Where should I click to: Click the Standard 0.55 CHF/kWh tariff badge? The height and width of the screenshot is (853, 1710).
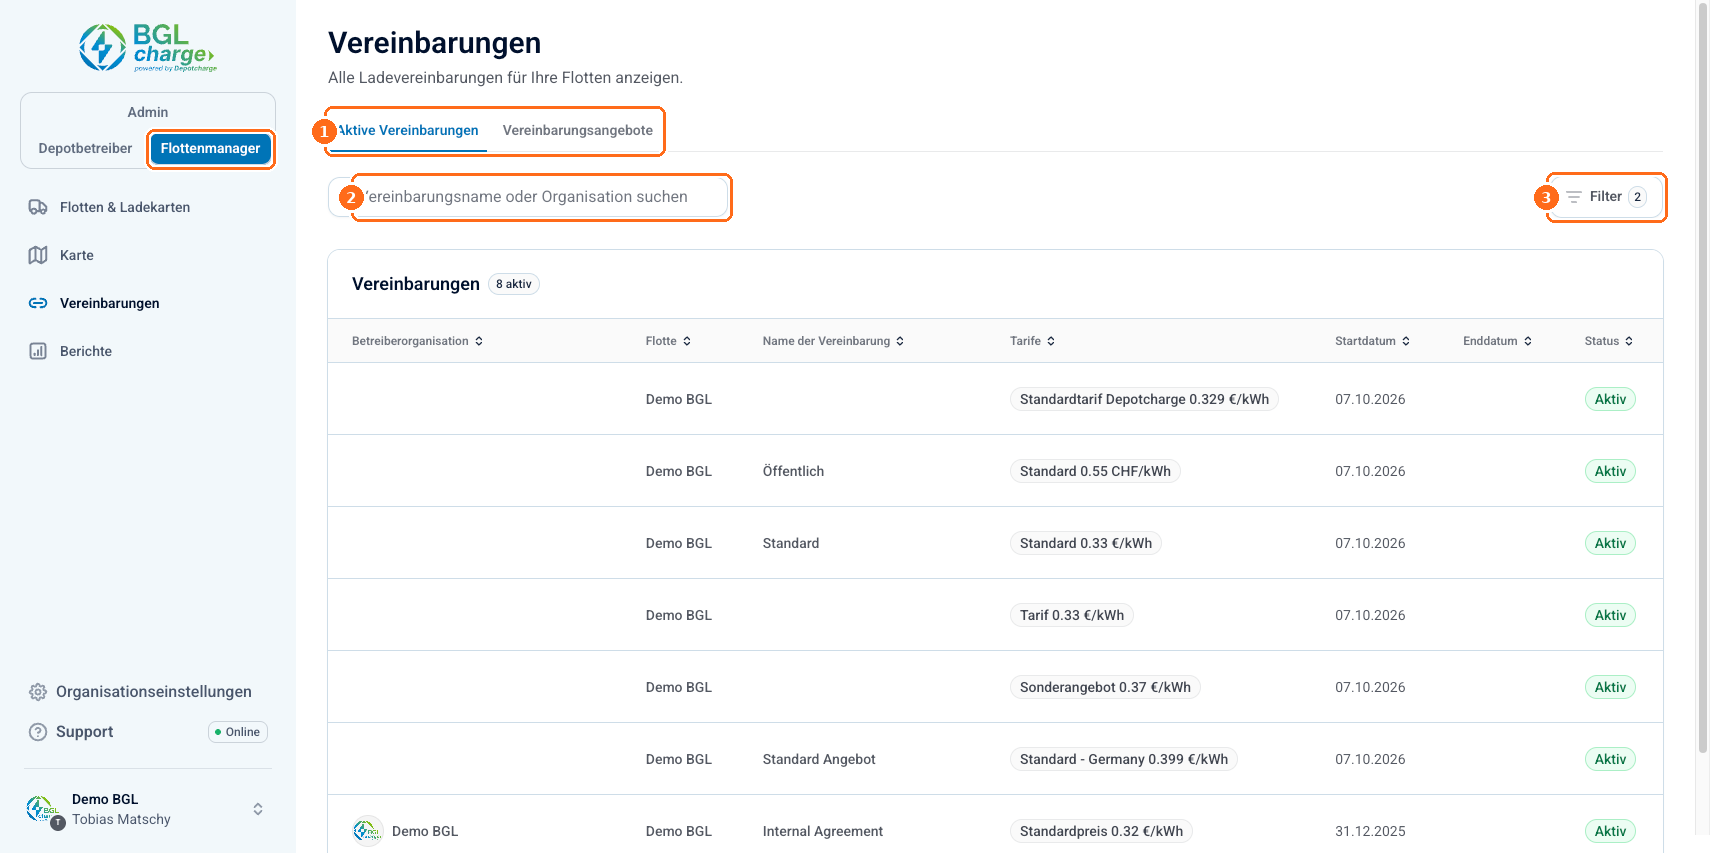[x=1095, y=471]
